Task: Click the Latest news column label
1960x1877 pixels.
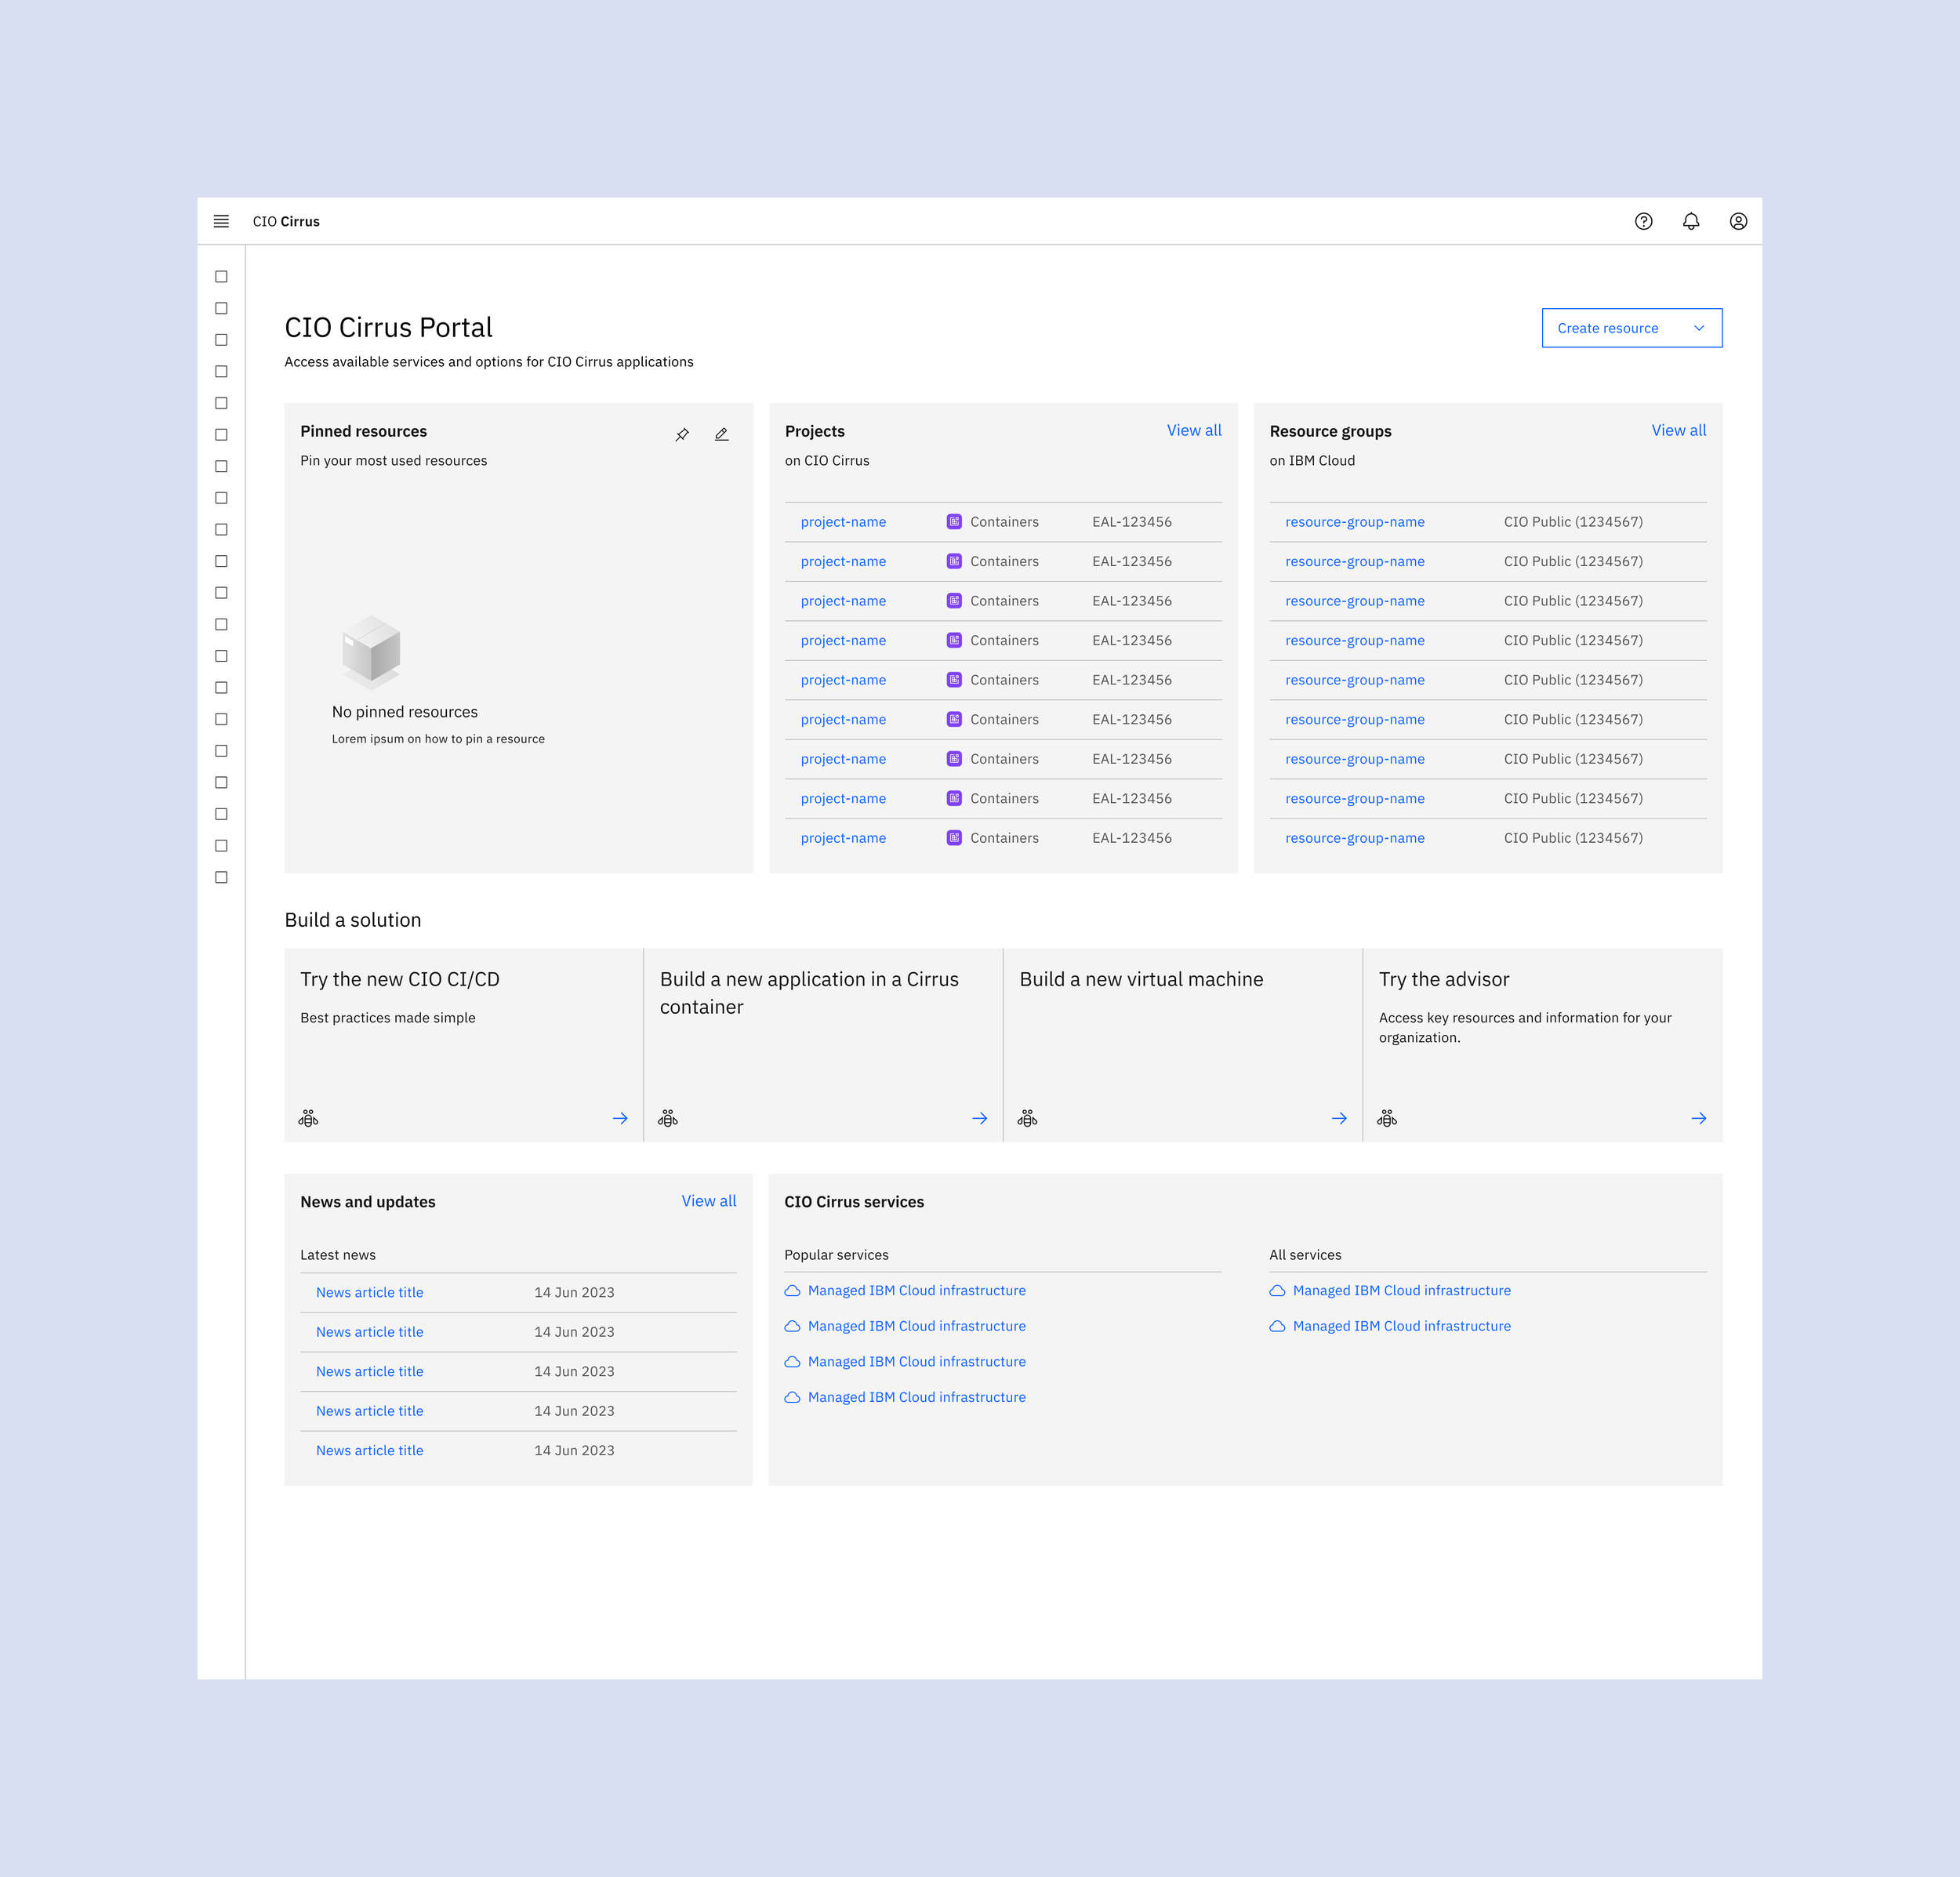Action: point(338,1255)
